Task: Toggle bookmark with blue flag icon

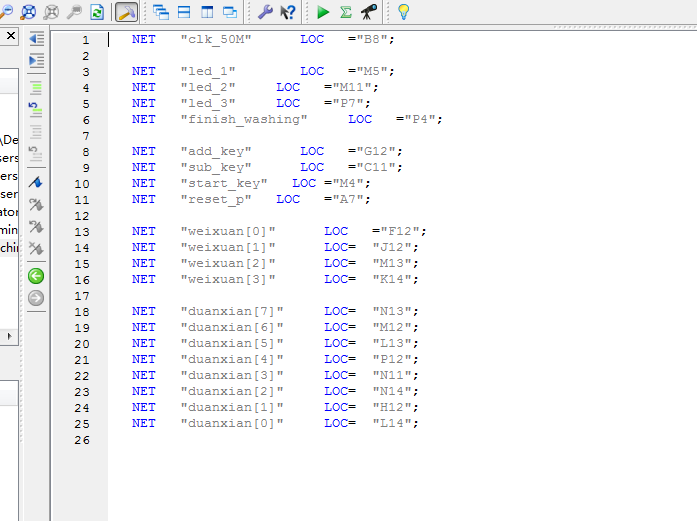Action: (36, 182)
